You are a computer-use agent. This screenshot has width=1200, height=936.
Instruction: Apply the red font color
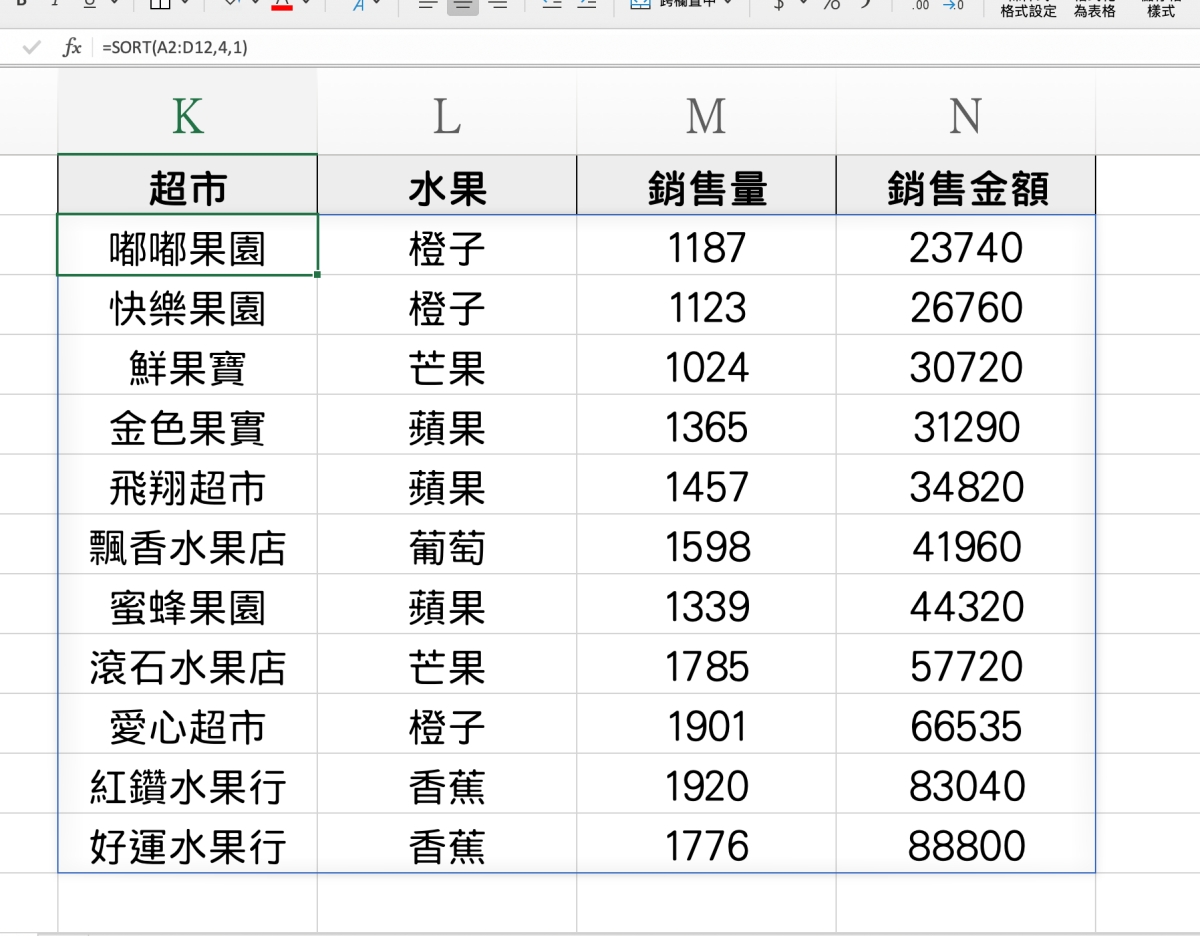282,5
